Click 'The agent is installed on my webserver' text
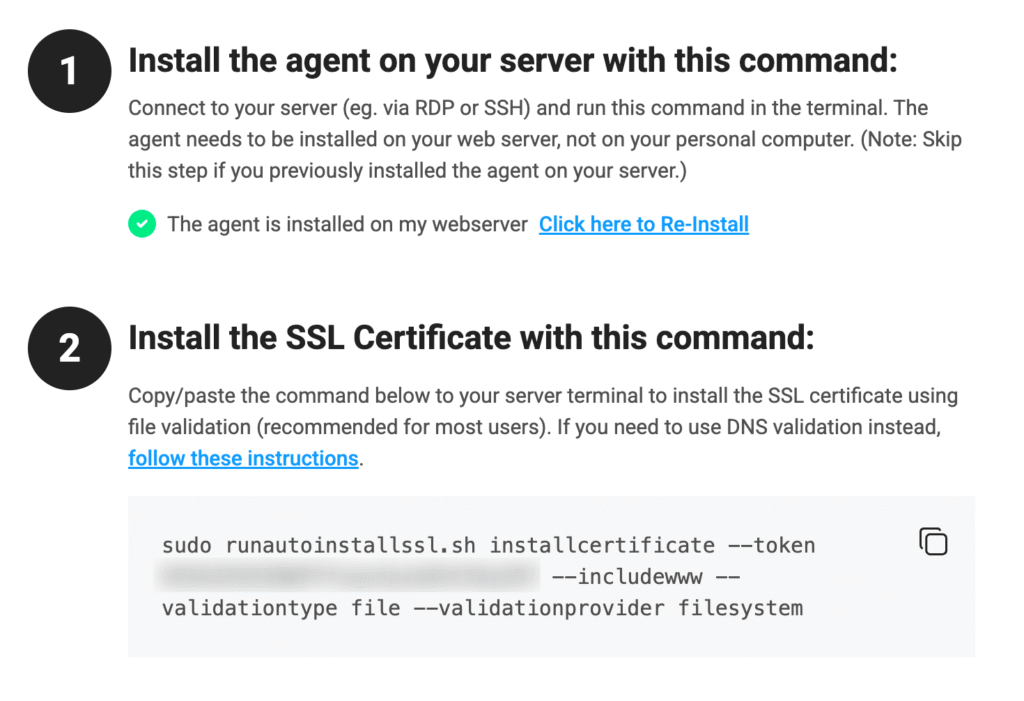 pos(347,224)
